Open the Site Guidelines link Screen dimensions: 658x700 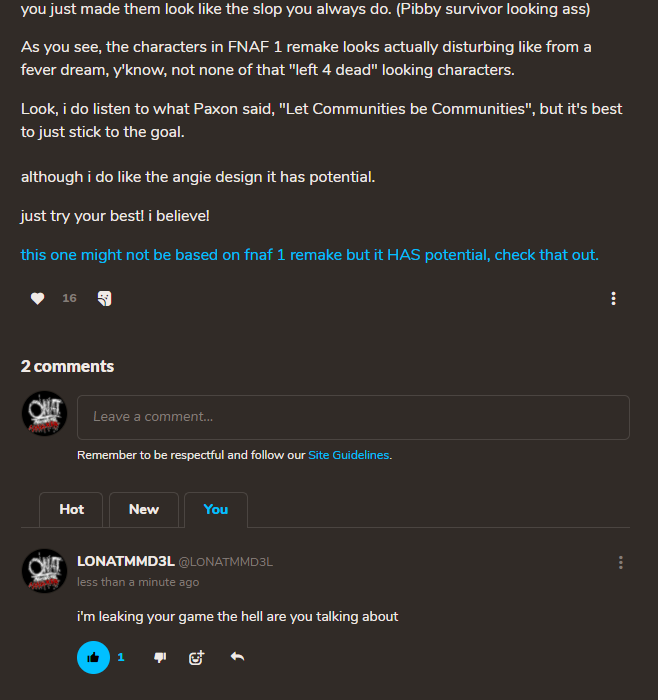[348, 455]
